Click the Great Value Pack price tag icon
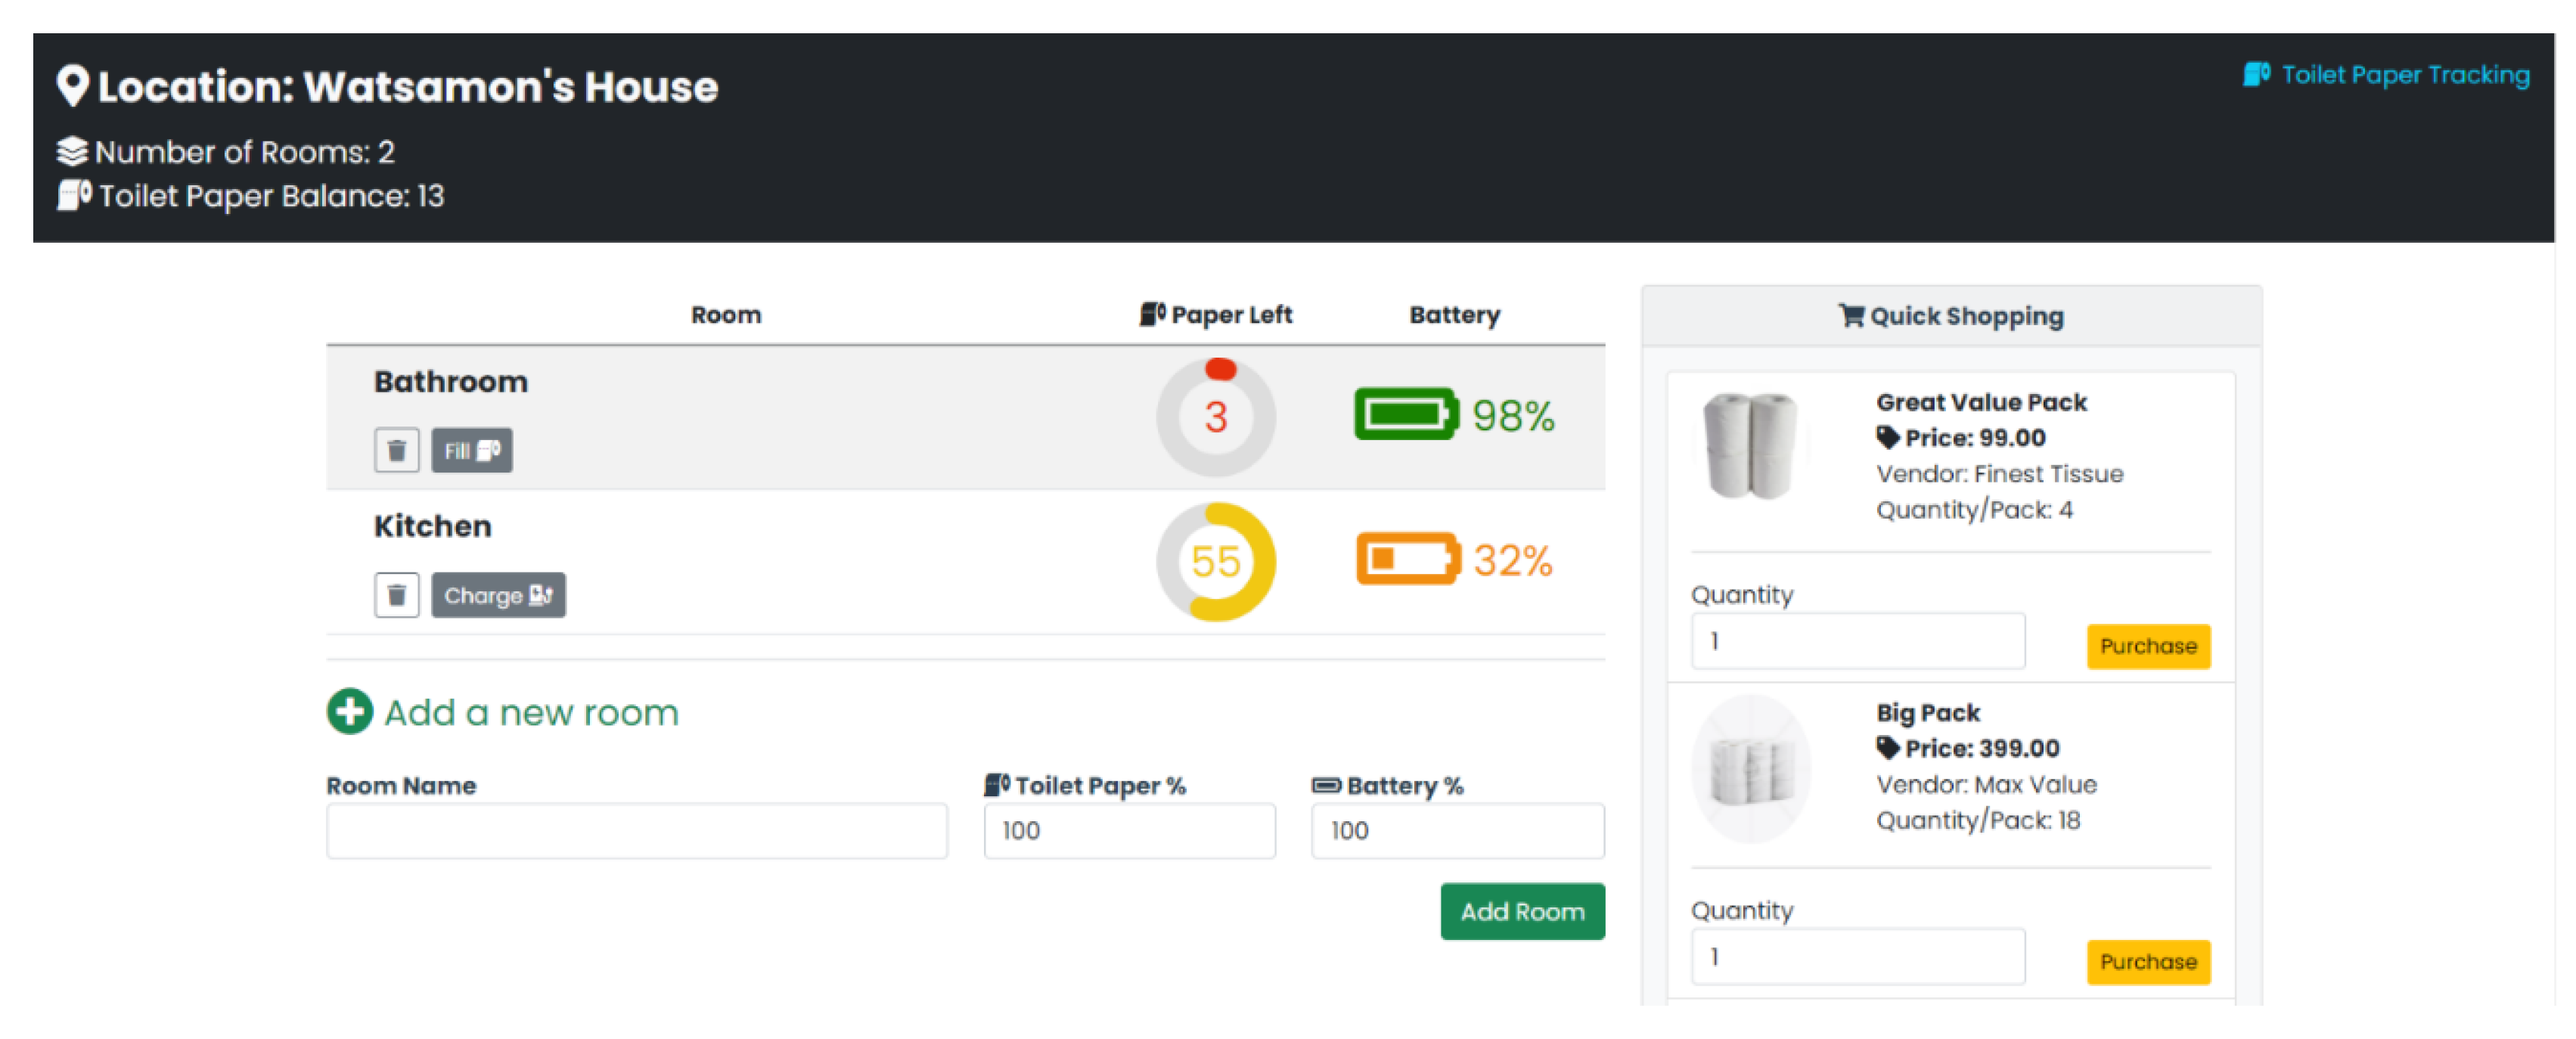Viewport: 2576px width, 1039px height. pos(1887,437)
